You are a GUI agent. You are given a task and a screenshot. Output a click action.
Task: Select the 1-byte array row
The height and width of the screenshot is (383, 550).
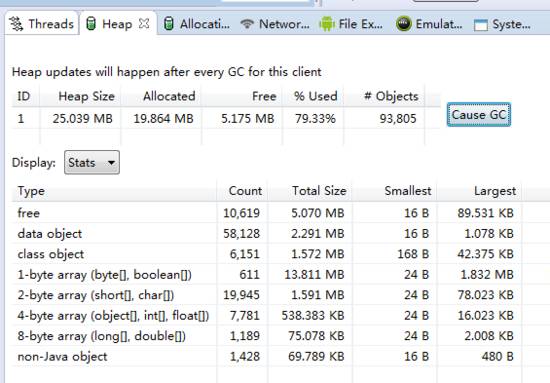point(266,274)
